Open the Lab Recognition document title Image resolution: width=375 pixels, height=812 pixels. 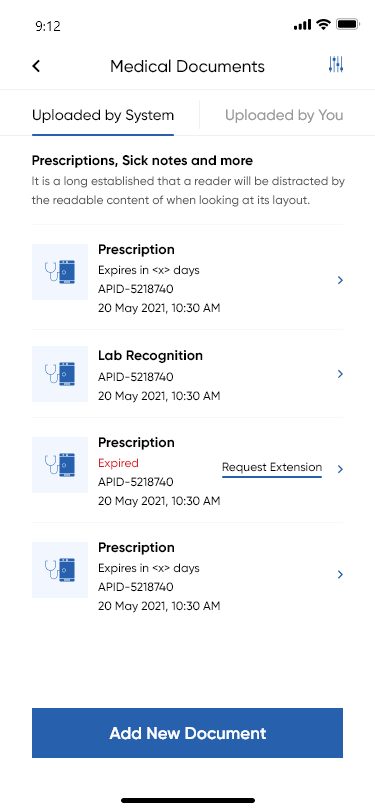point(150,356)
